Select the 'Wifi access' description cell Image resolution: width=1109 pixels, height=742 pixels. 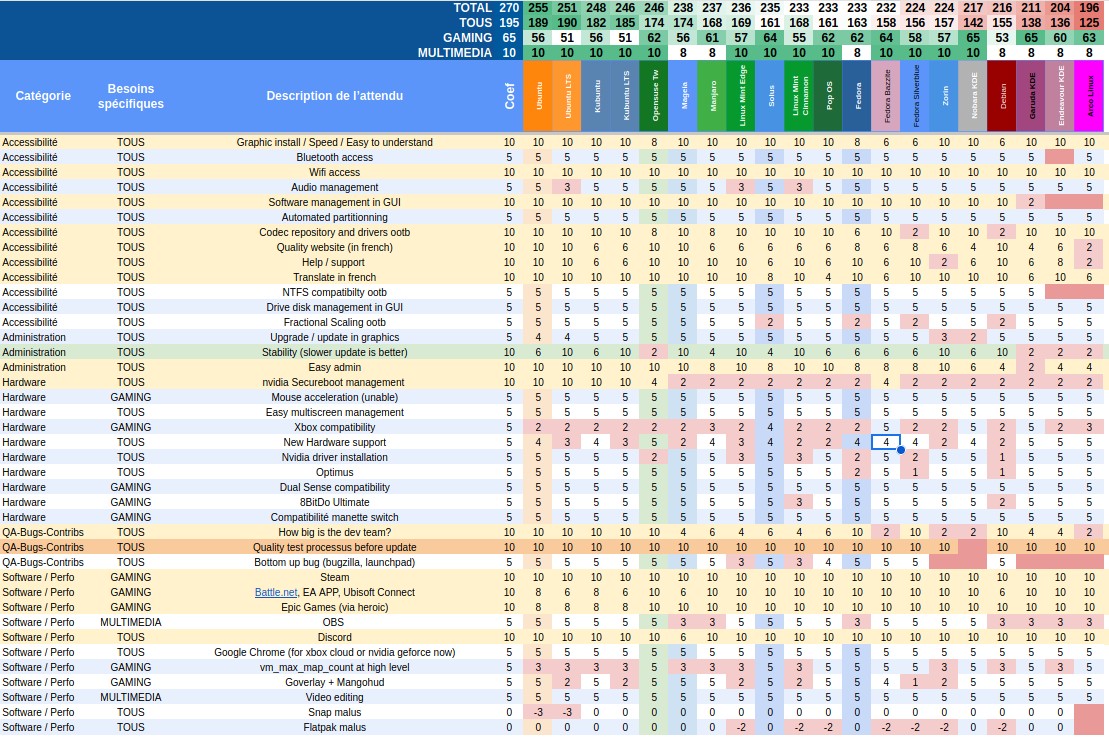334,172
